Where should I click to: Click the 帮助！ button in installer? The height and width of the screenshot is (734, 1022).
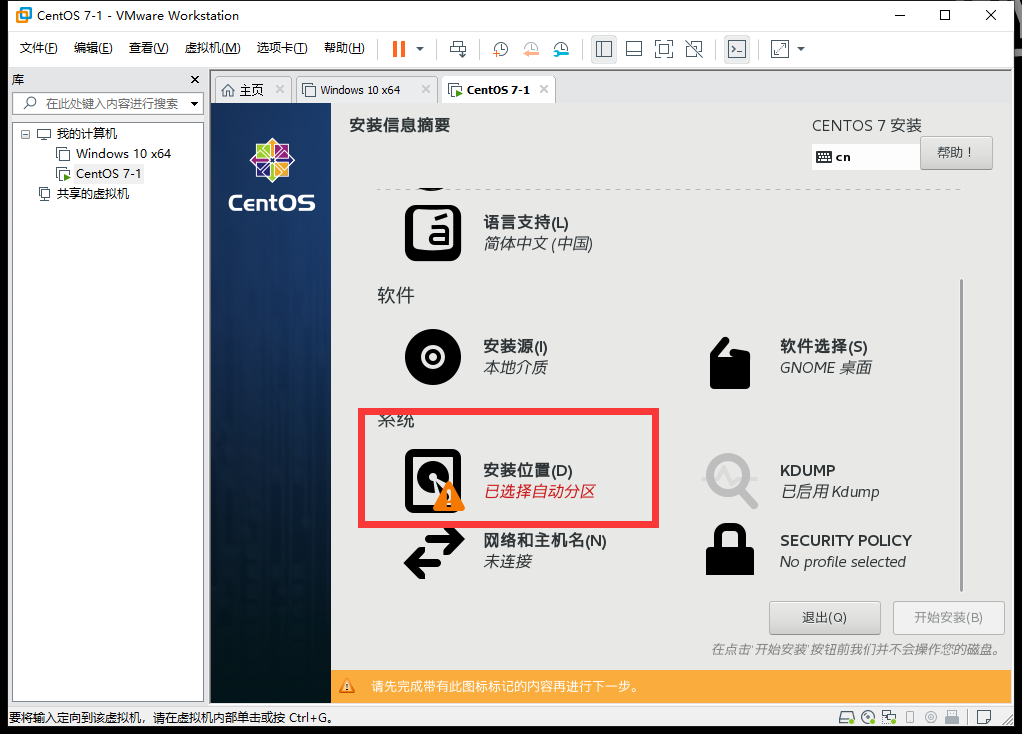[956, 153]
